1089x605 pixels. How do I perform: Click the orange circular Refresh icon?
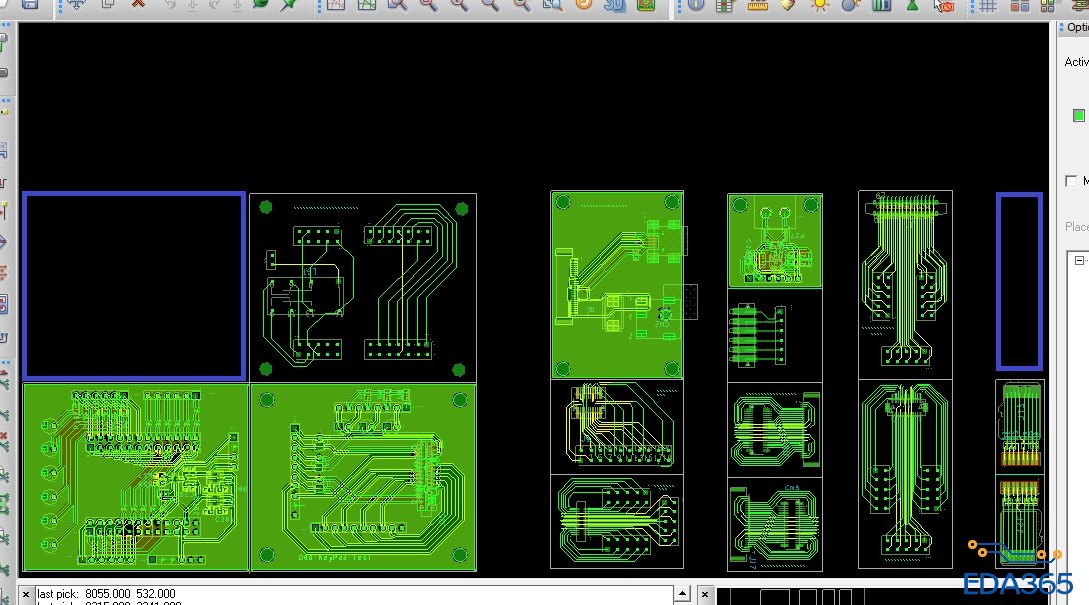tap(584, 3)
